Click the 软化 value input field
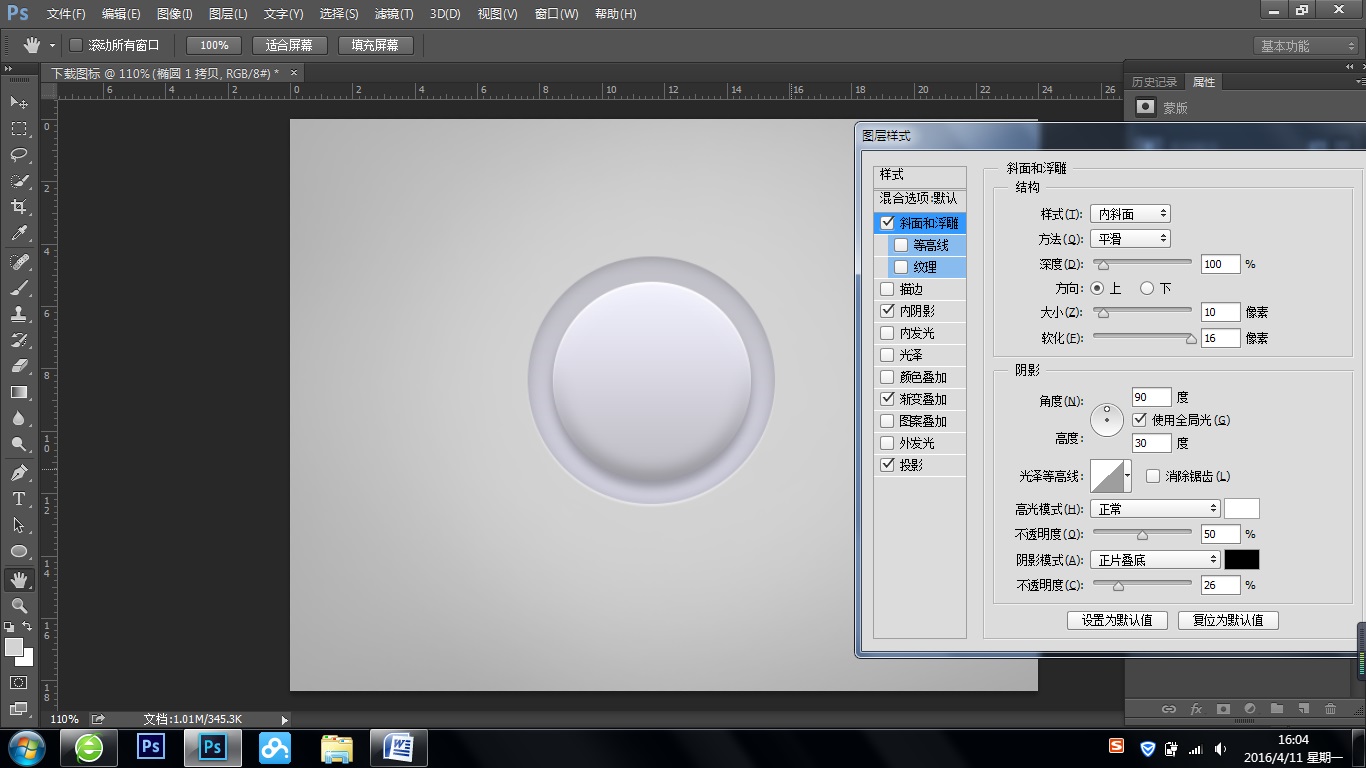The height and width of the screenshot is (768, 1366). pos(1221,338)
